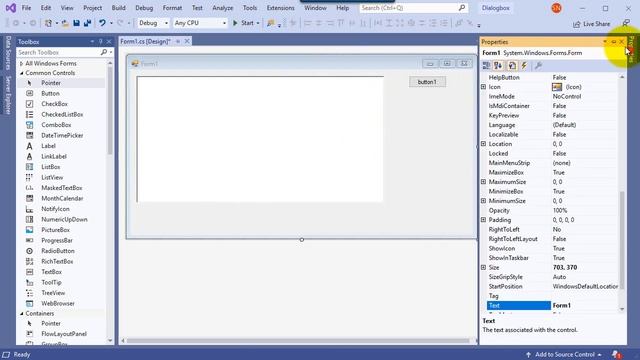Click the Find in Files toolbar icon
The width and height of the screenshot is (640, 360).
(270, 23)
